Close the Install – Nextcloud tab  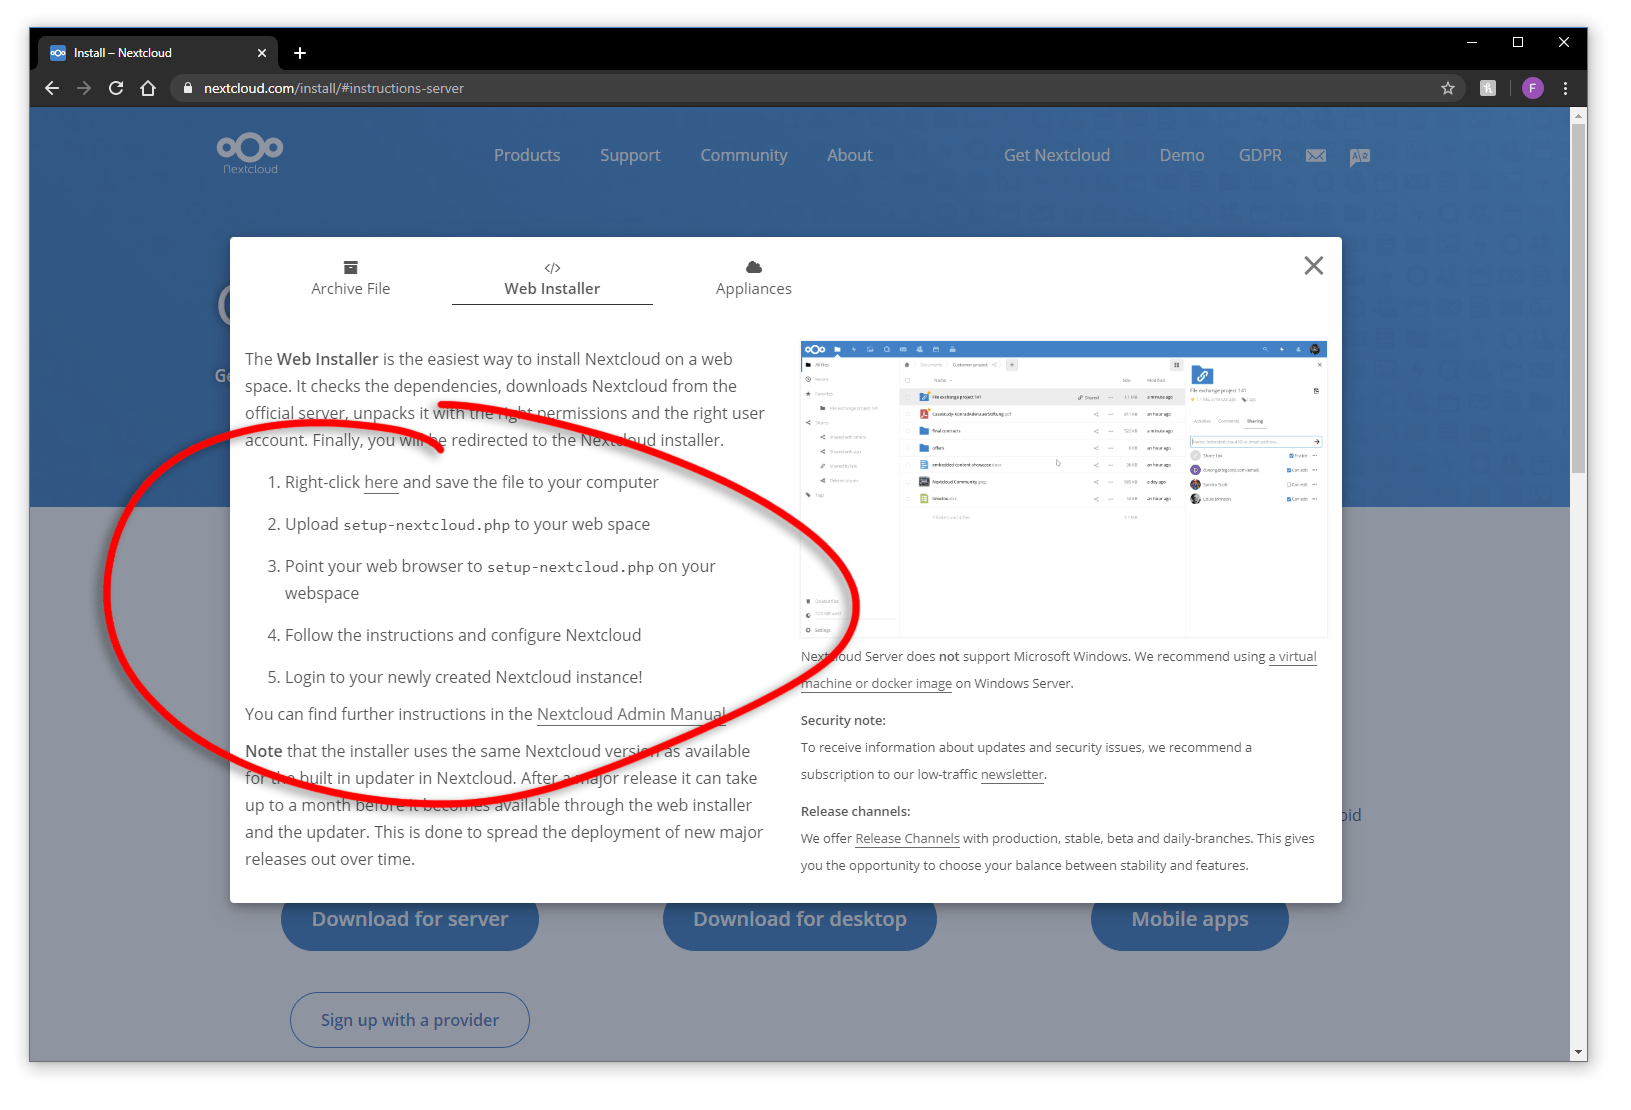point(262,53)
